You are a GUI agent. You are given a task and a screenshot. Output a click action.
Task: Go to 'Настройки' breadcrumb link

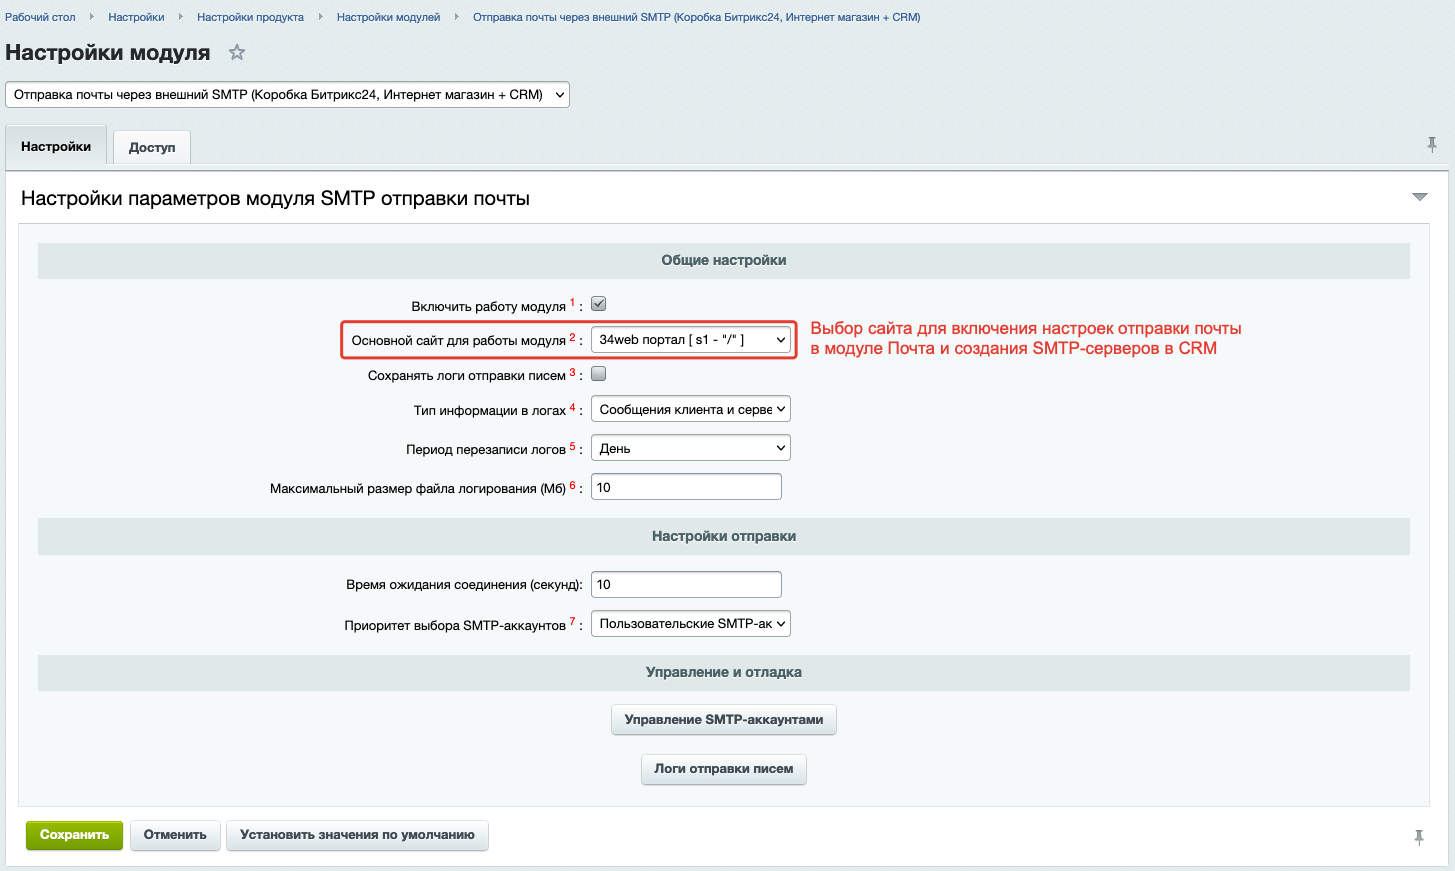pyautogui.click(x=136, y=17)
